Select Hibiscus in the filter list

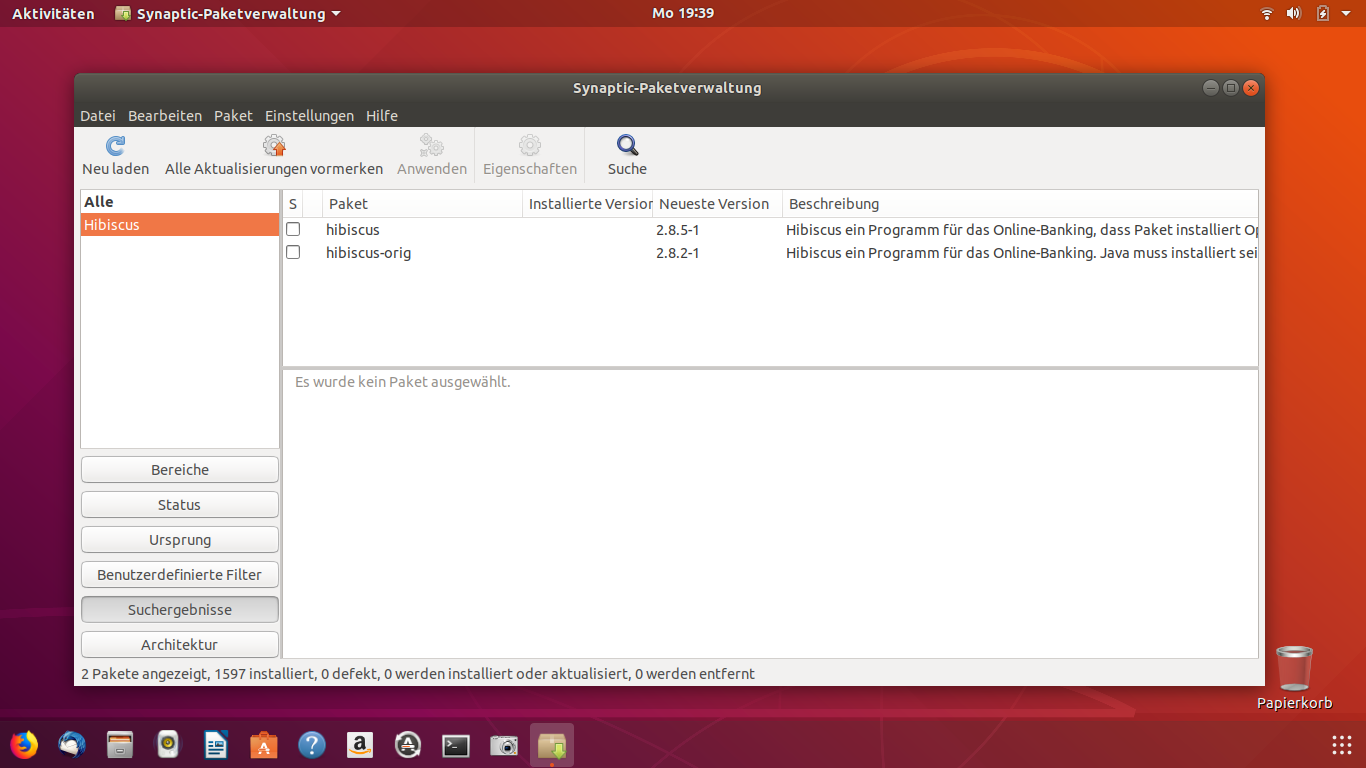[180, 225]
